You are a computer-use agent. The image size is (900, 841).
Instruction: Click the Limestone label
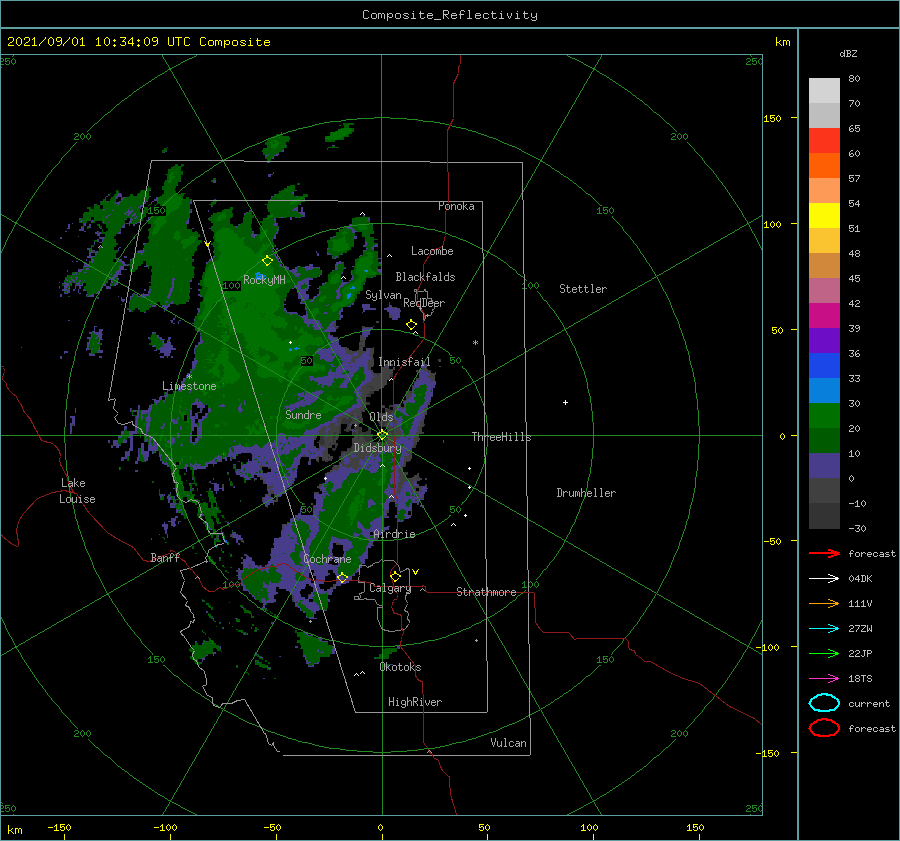pos(189,386)
